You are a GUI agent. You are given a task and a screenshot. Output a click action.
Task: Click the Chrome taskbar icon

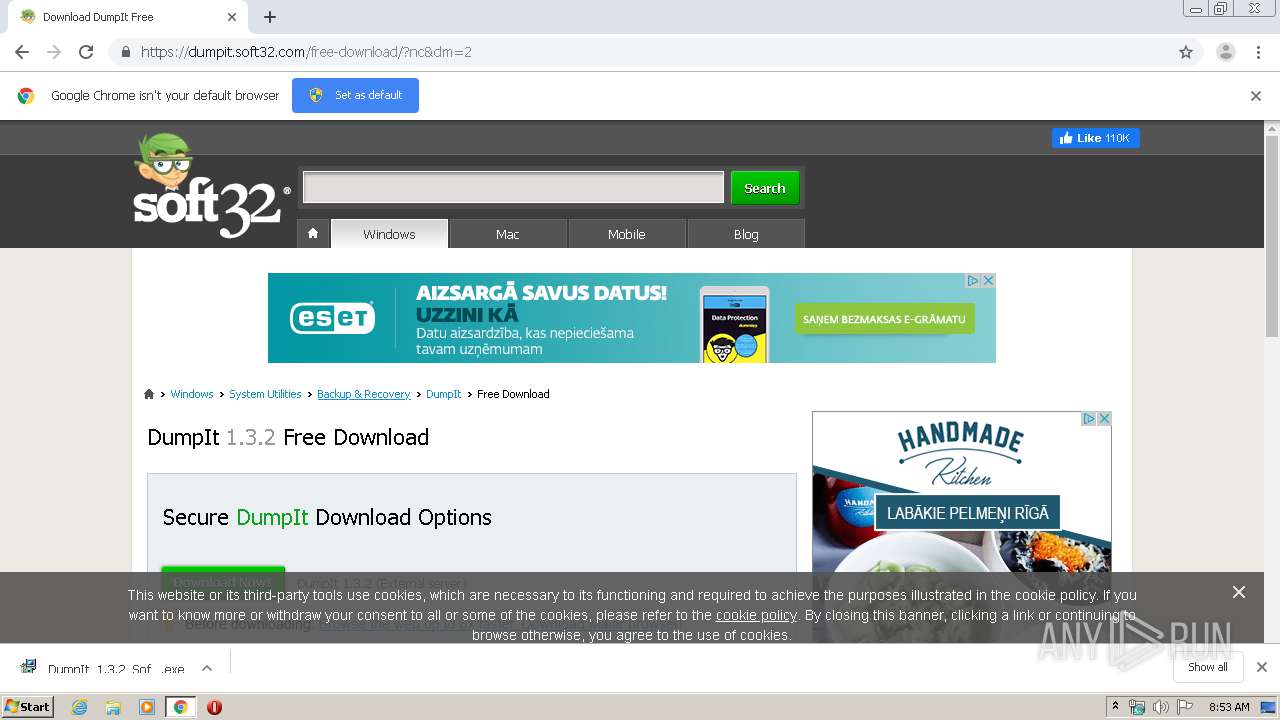(181, 707)
